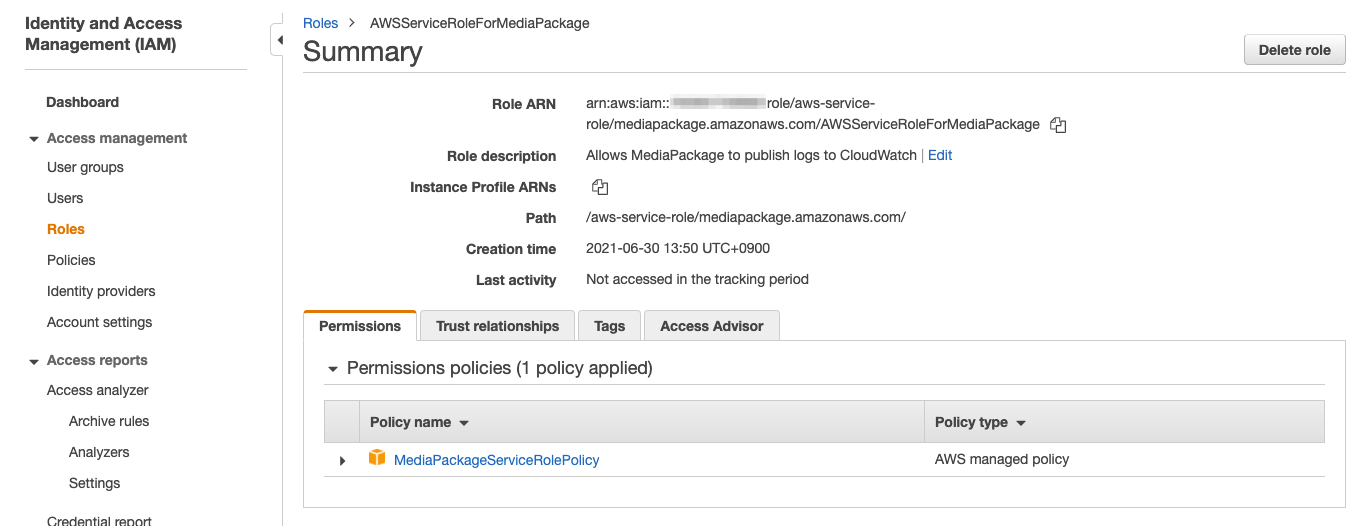Click the 'AWS managed policy' table cell
Image resolution: width=1368 pixels, height=526 pixels.
[1002, 459]
